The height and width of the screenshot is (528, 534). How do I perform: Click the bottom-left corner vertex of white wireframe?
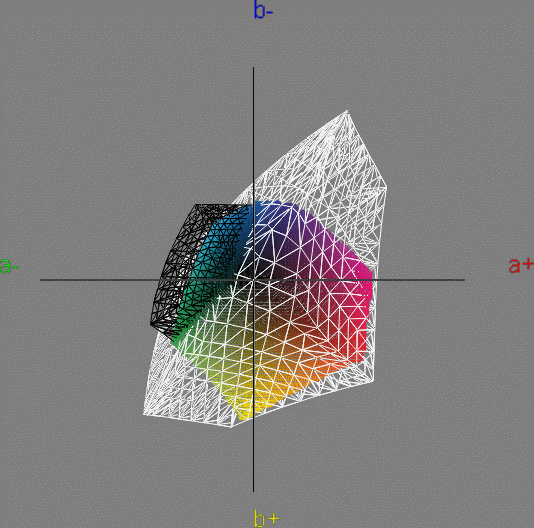click(143, 415)
